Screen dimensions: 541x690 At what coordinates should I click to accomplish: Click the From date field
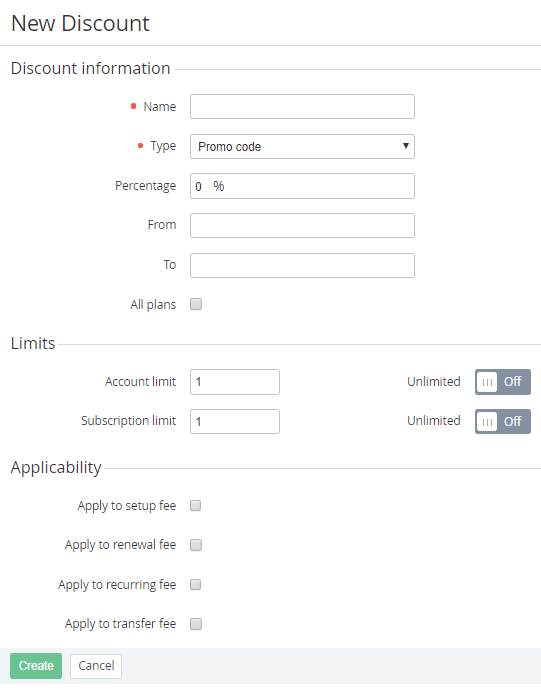[302, 225]
